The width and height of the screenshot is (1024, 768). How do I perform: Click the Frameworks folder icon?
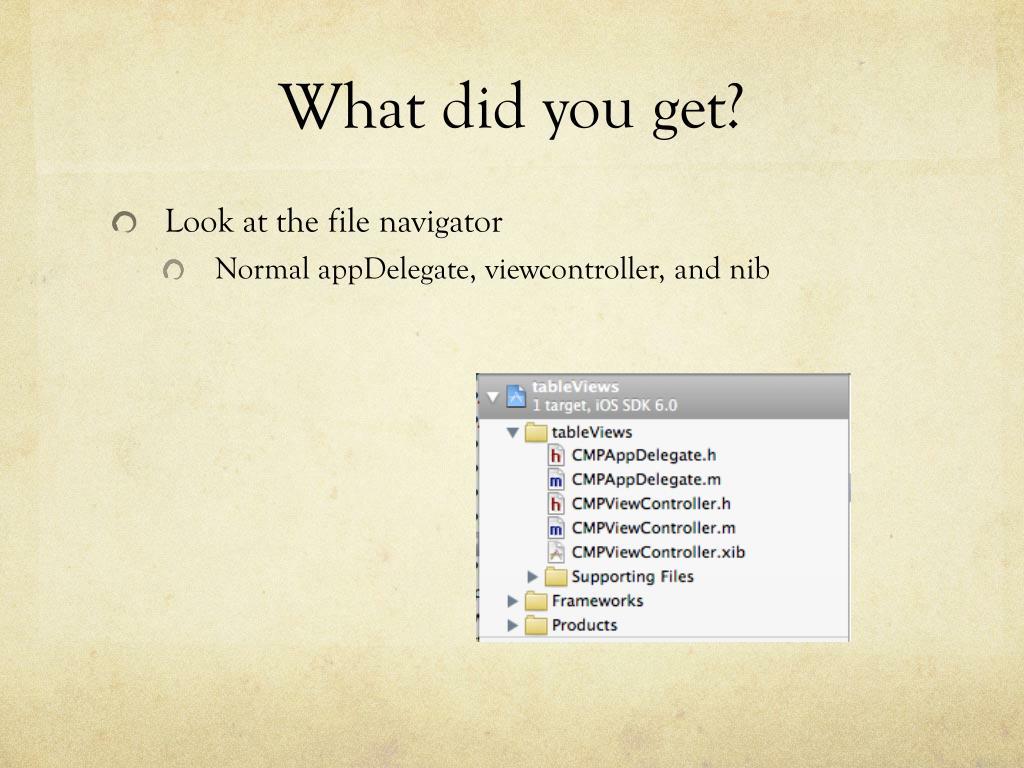[x=536, y=601]
